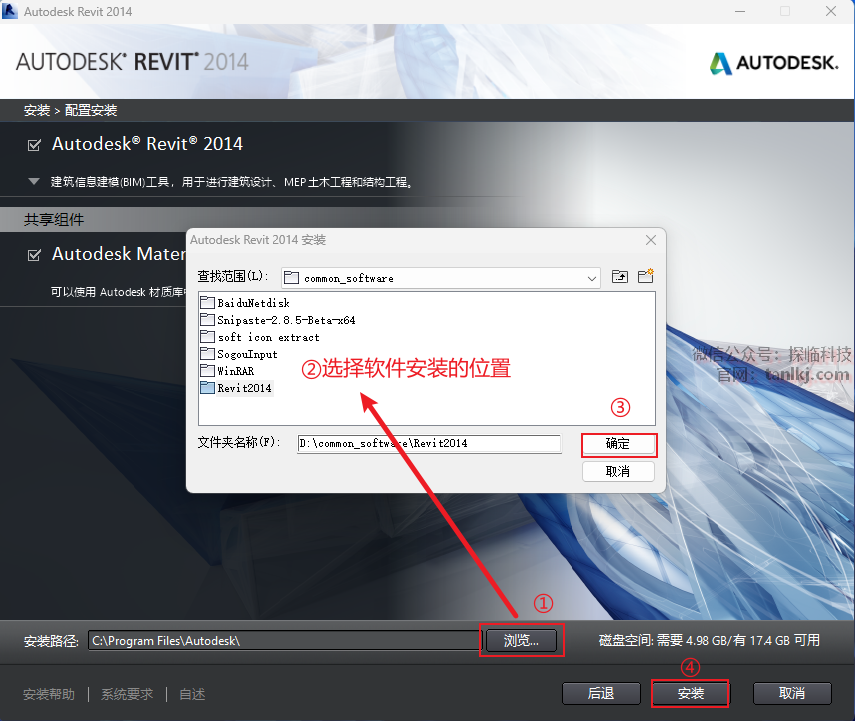
Task: Create a new folder with the dialog icon
Action: coord(646,276)
